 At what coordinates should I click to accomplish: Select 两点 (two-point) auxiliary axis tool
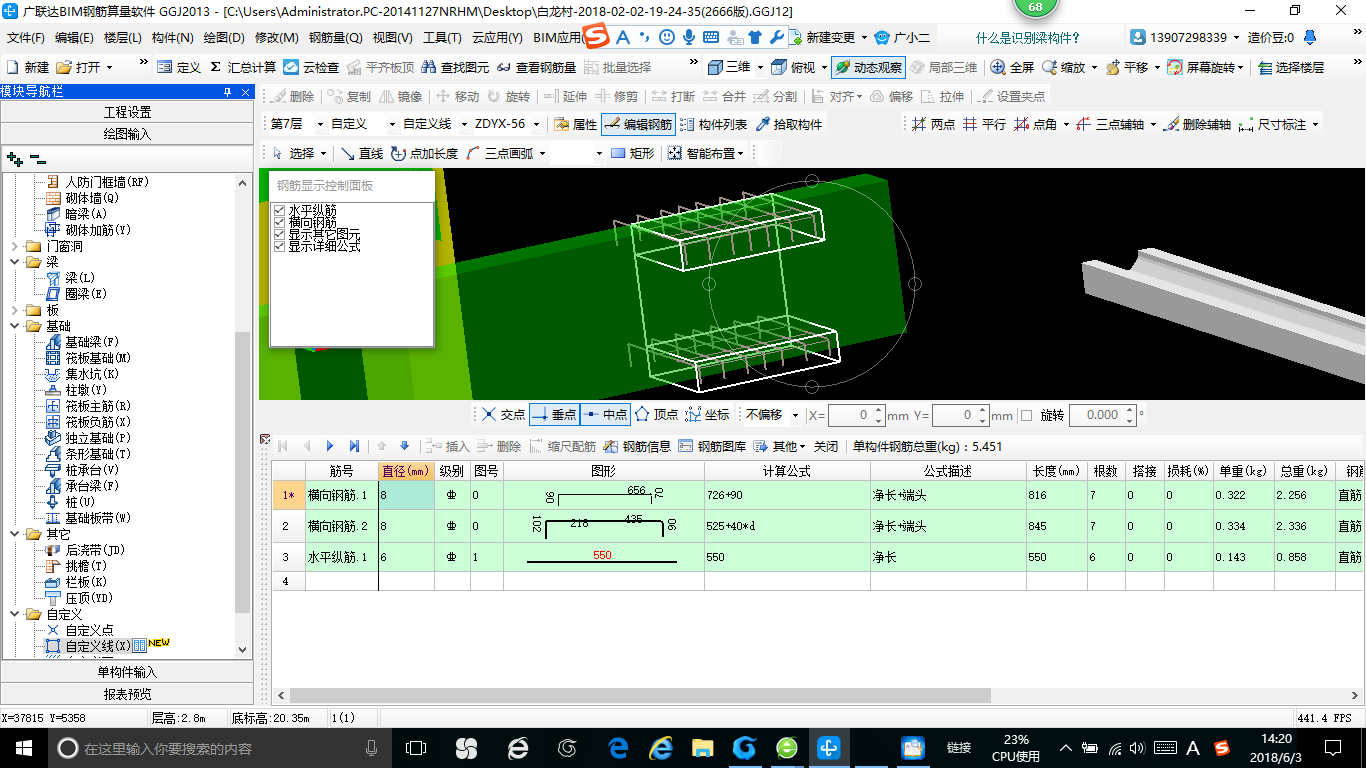pyautogui.click(x=934, y=125)
